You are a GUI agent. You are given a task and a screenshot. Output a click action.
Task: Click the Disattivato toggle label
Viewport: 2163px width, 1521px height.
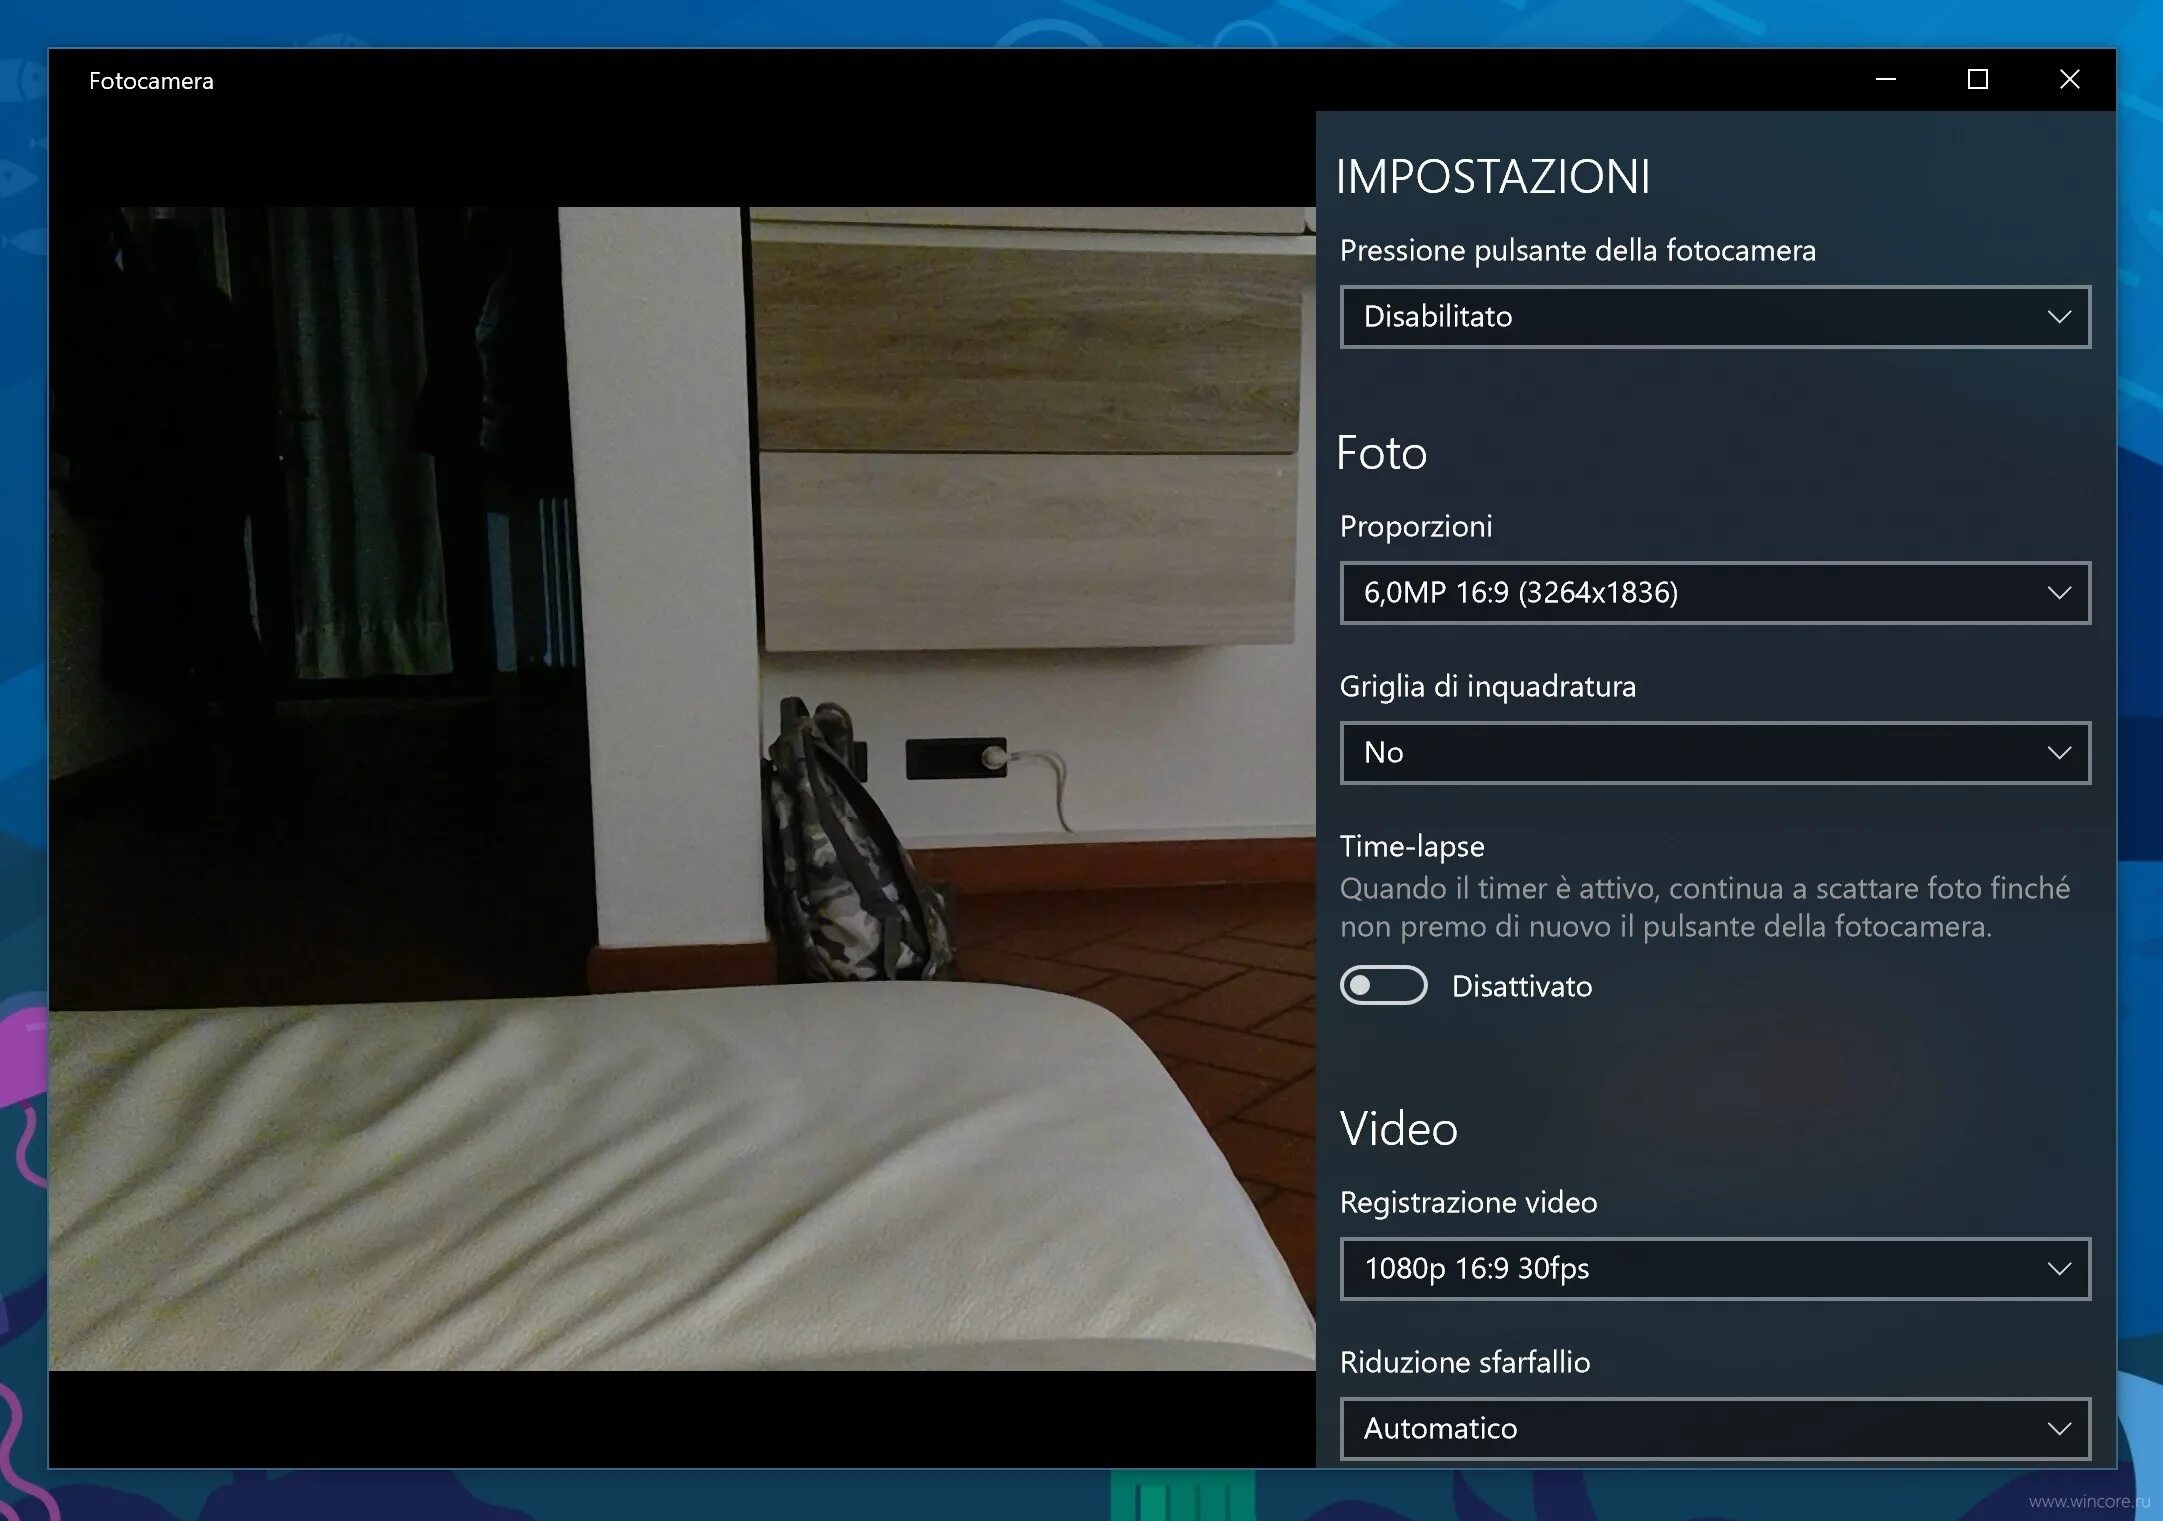1520,986
